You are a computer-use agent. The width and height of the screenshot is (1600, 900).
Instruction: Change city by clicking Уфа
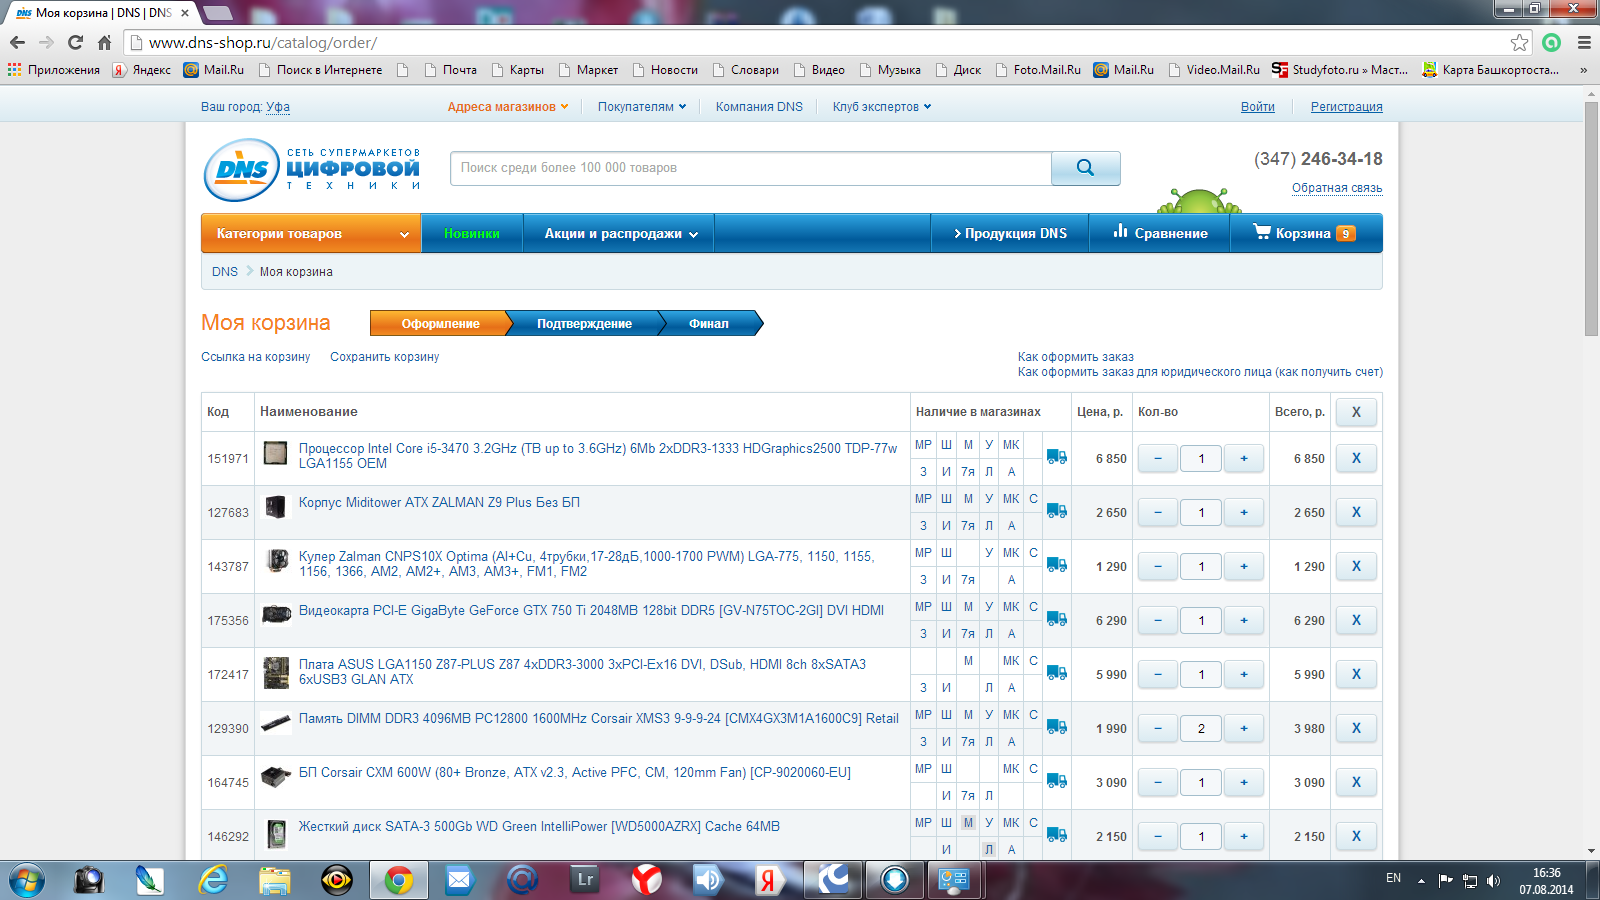[278, 107]
